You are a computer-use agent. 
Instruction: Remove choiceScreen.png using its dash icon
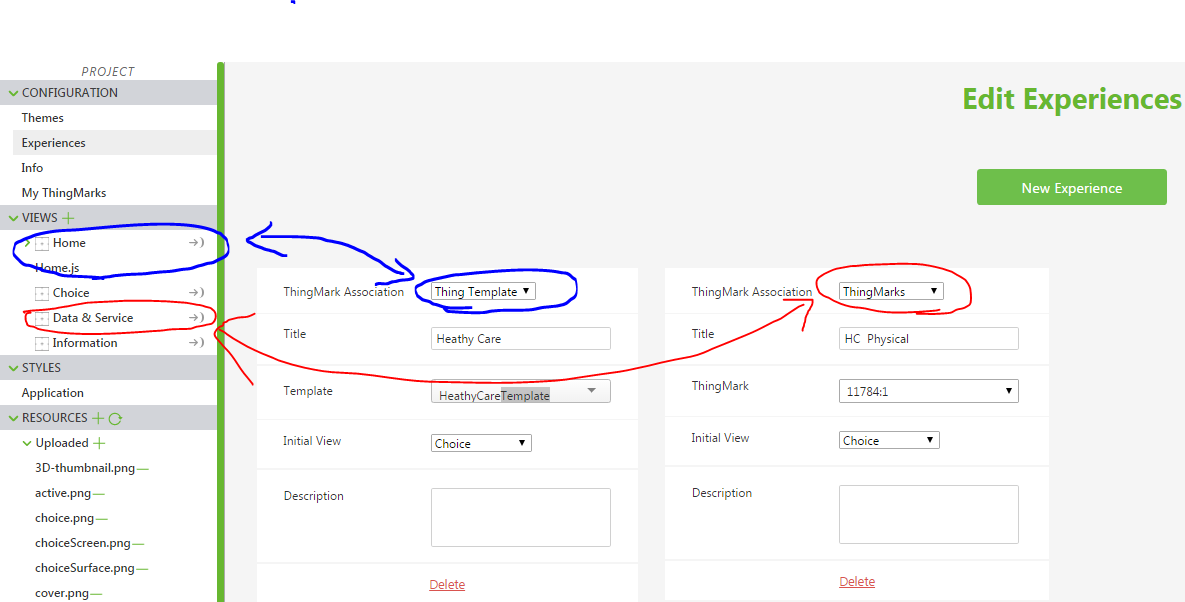pyautogui.click(x=138, y=543)
